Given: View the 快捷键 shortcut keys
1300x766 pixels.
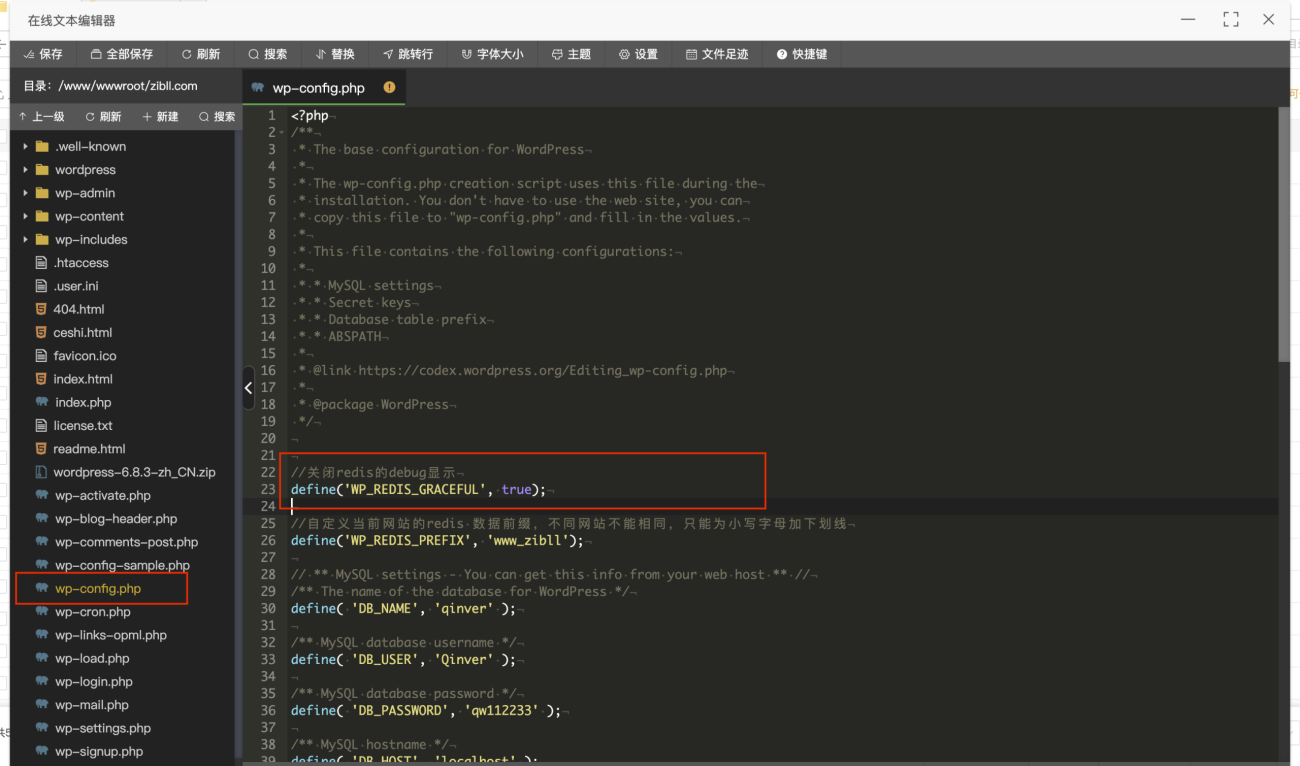Looking at the screenshot, I should click(802, 54).
